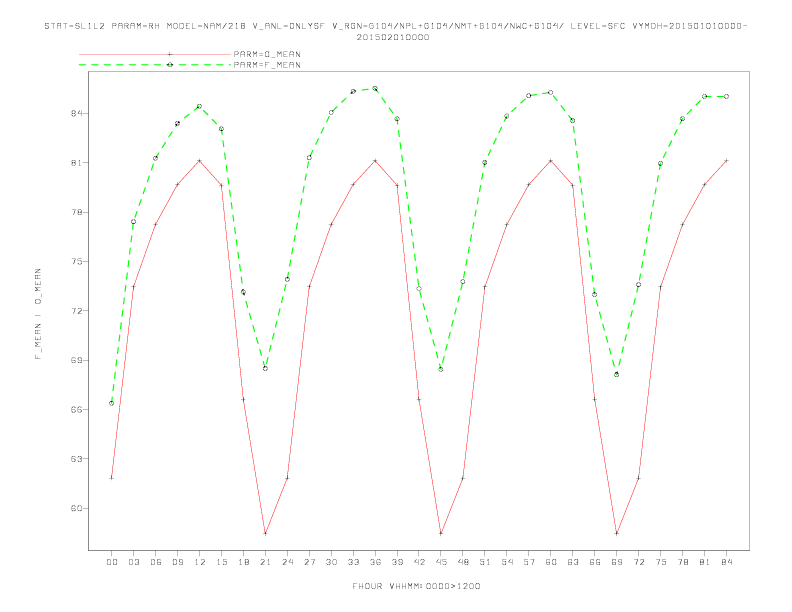Click y-axis tick label 75
Viewport: 792px width, 612px height.
76,262
